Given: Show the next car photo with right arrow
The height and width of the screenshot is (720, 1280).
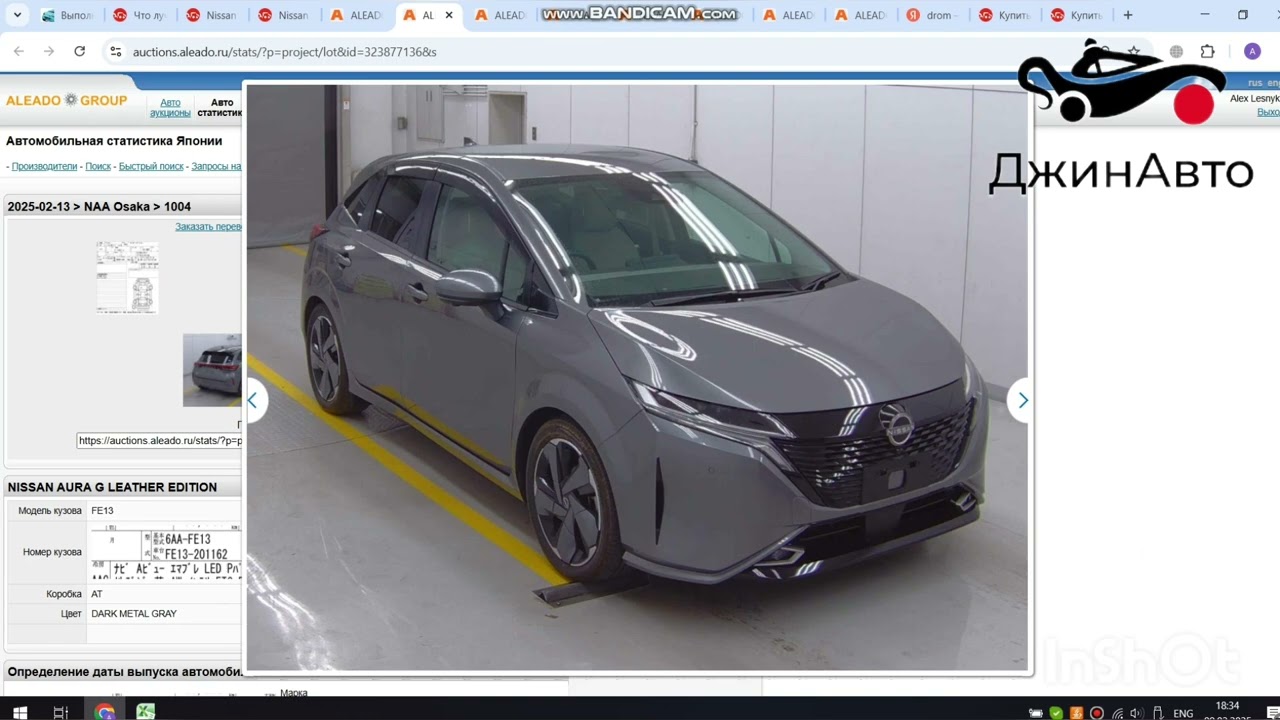Looking at the screenshot, I should point(1022,400).
